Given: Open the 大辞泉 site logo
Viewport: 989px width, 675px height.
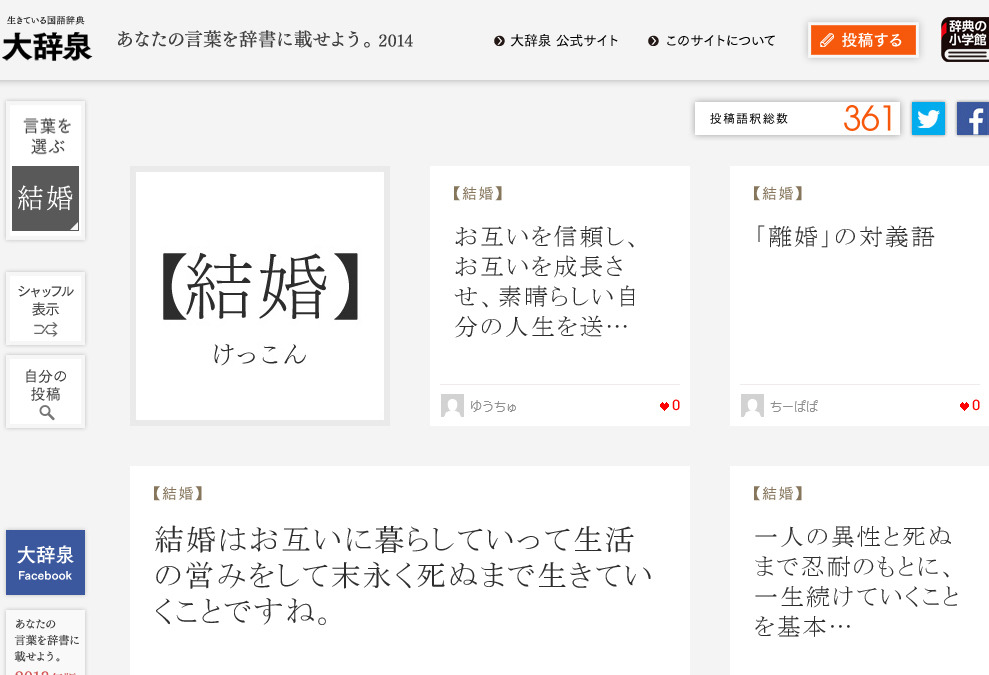Looking at the screenshot, I should [x=47, y=39].
